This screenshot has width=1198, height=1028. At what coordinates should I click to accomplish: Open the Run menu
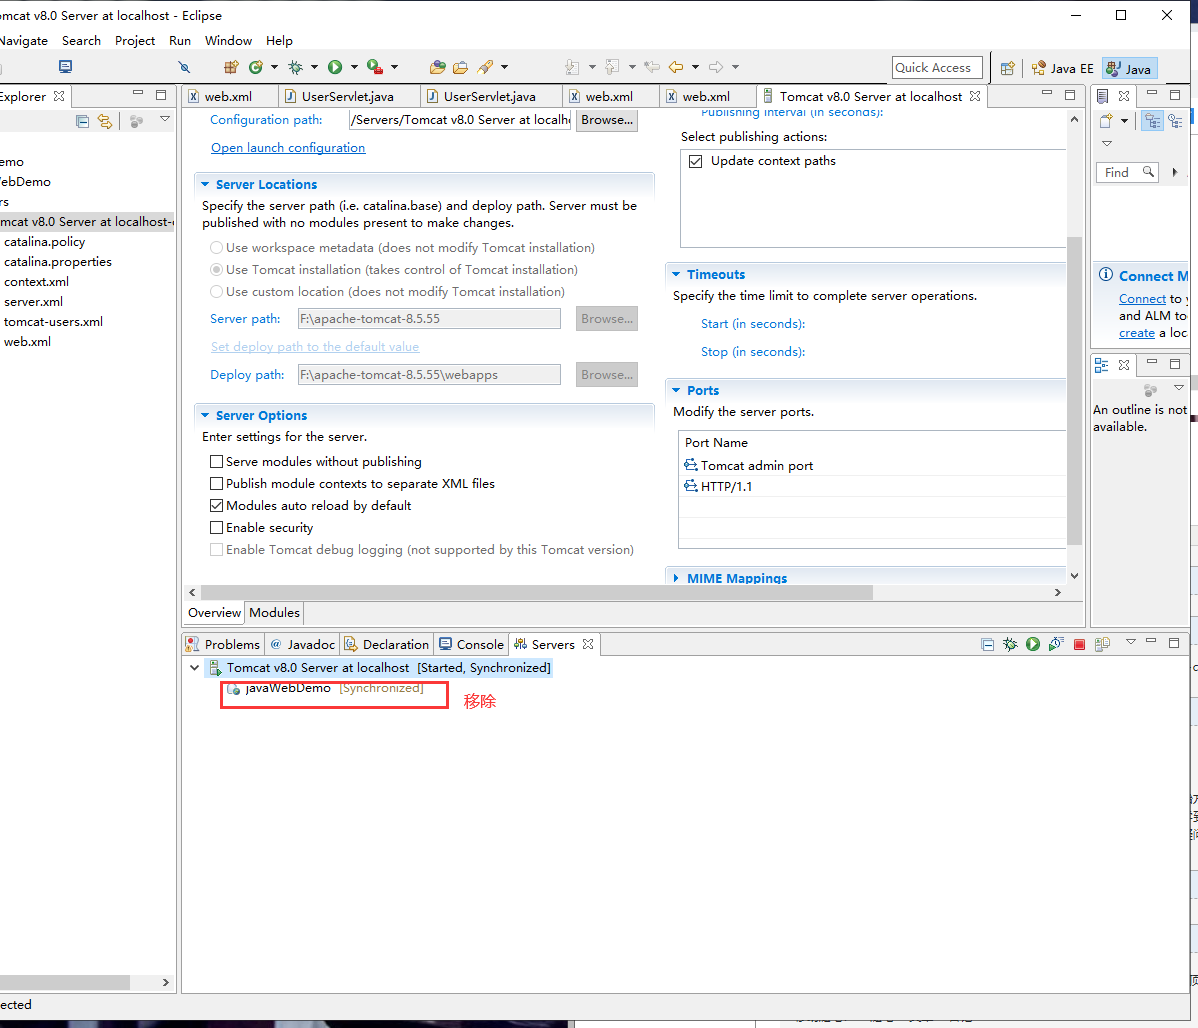pos(180,41)
